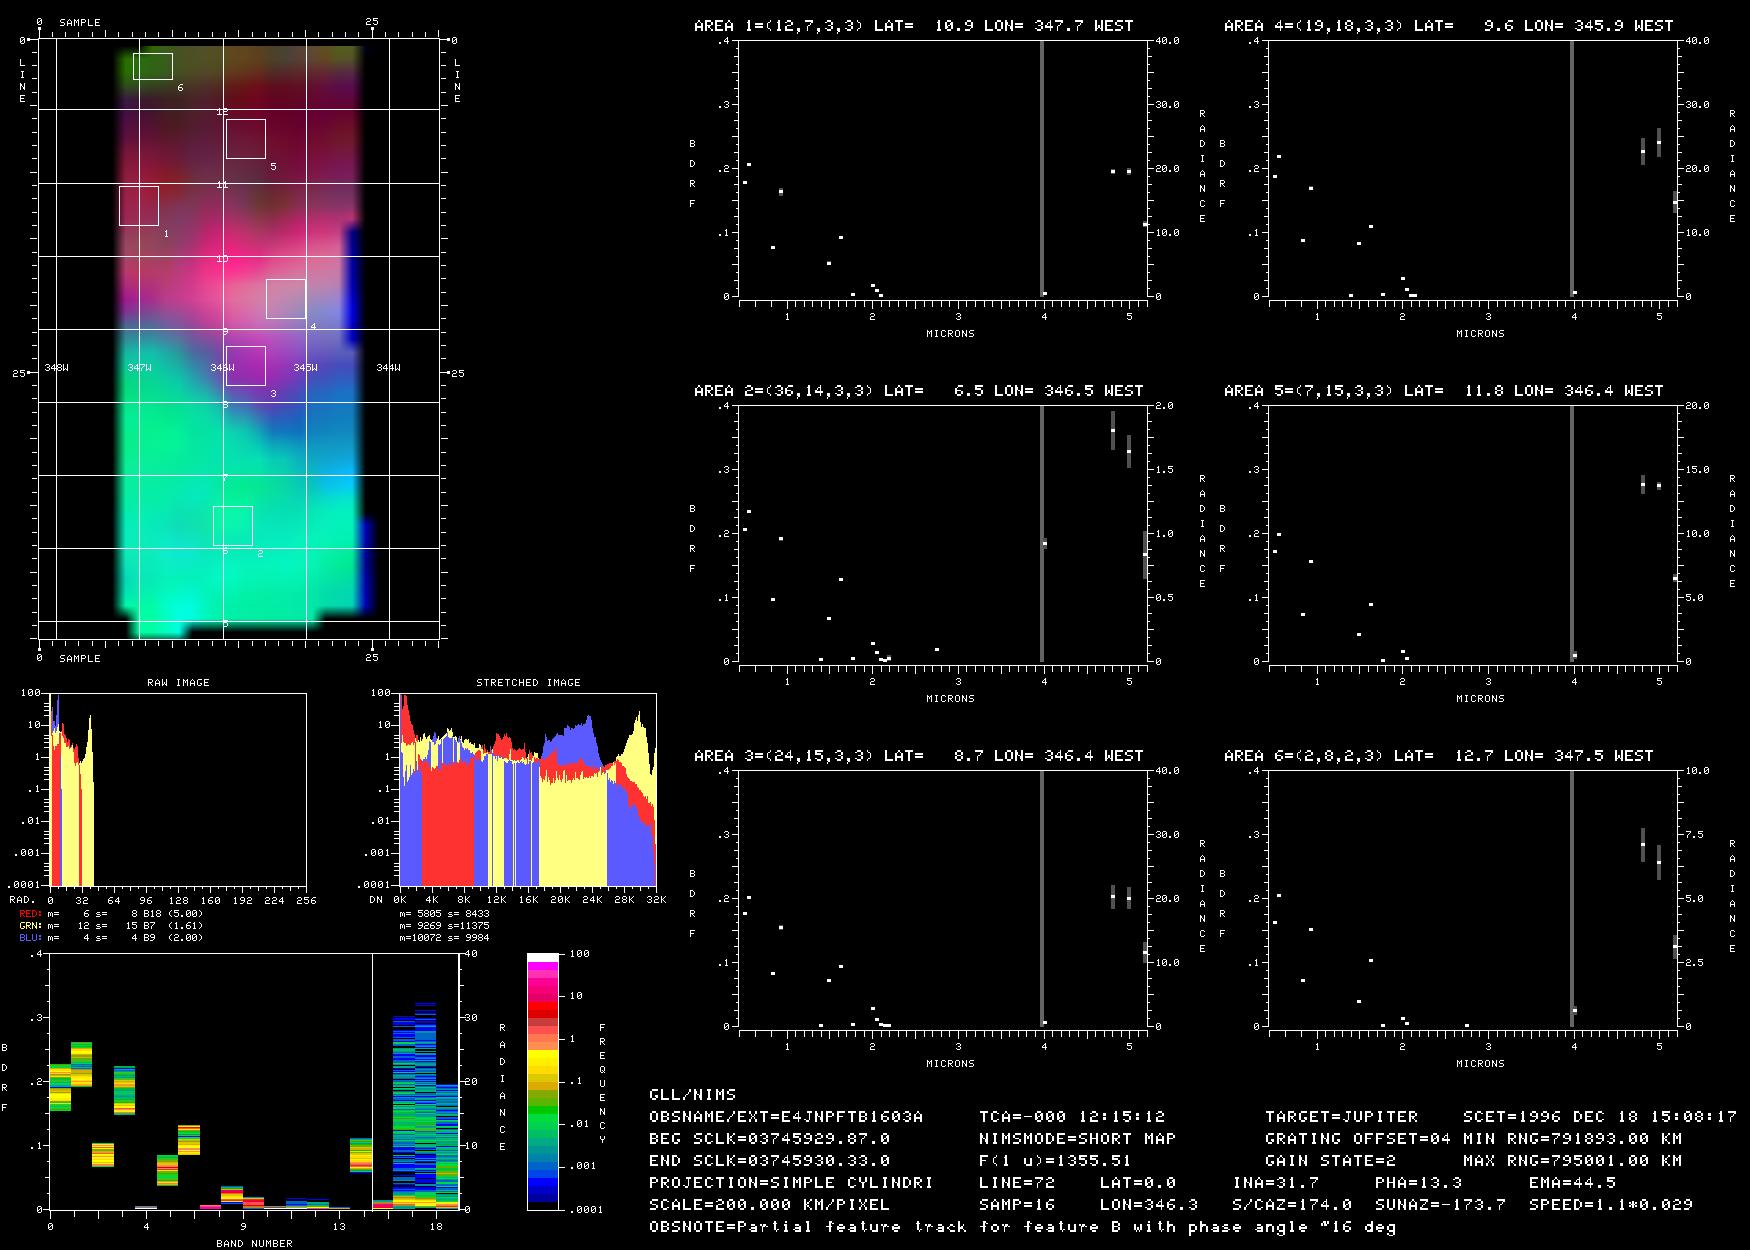
Task: Click the TCA=-000 12:15:12 value
Action: [1072, 1117]
